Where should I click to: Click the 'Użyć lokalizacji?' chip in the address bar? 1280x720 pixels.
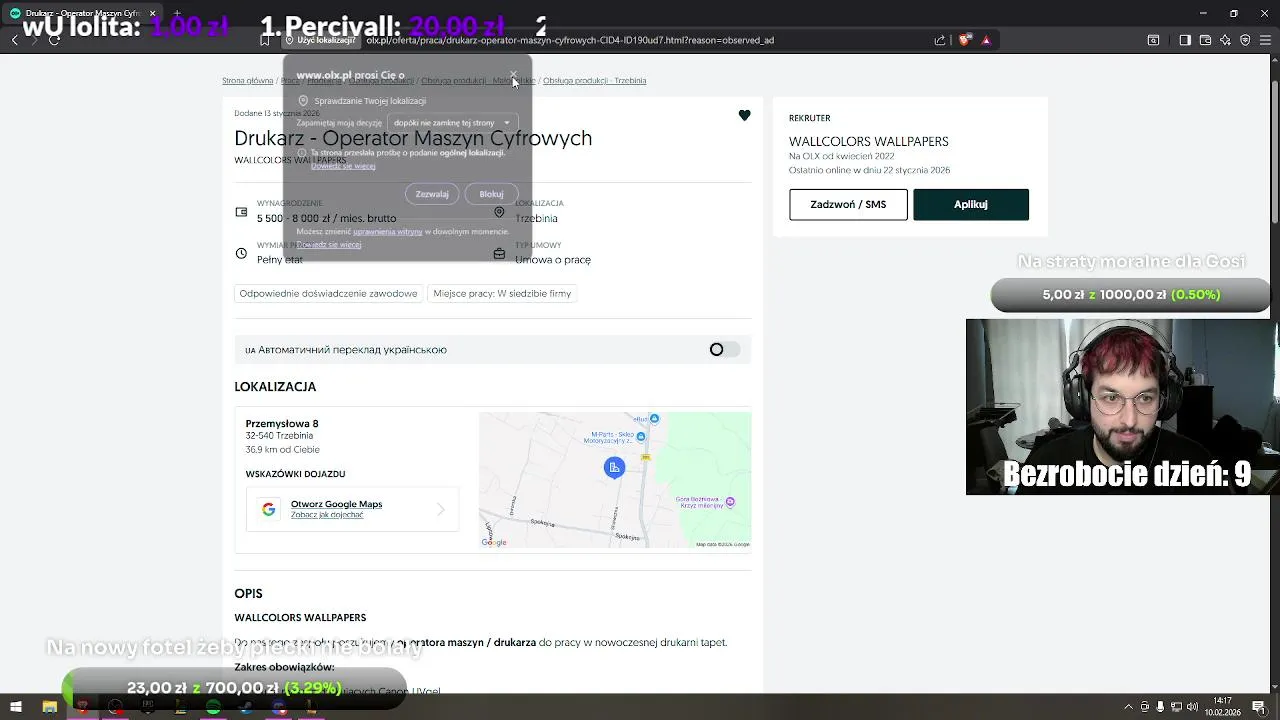click(321, 40)
